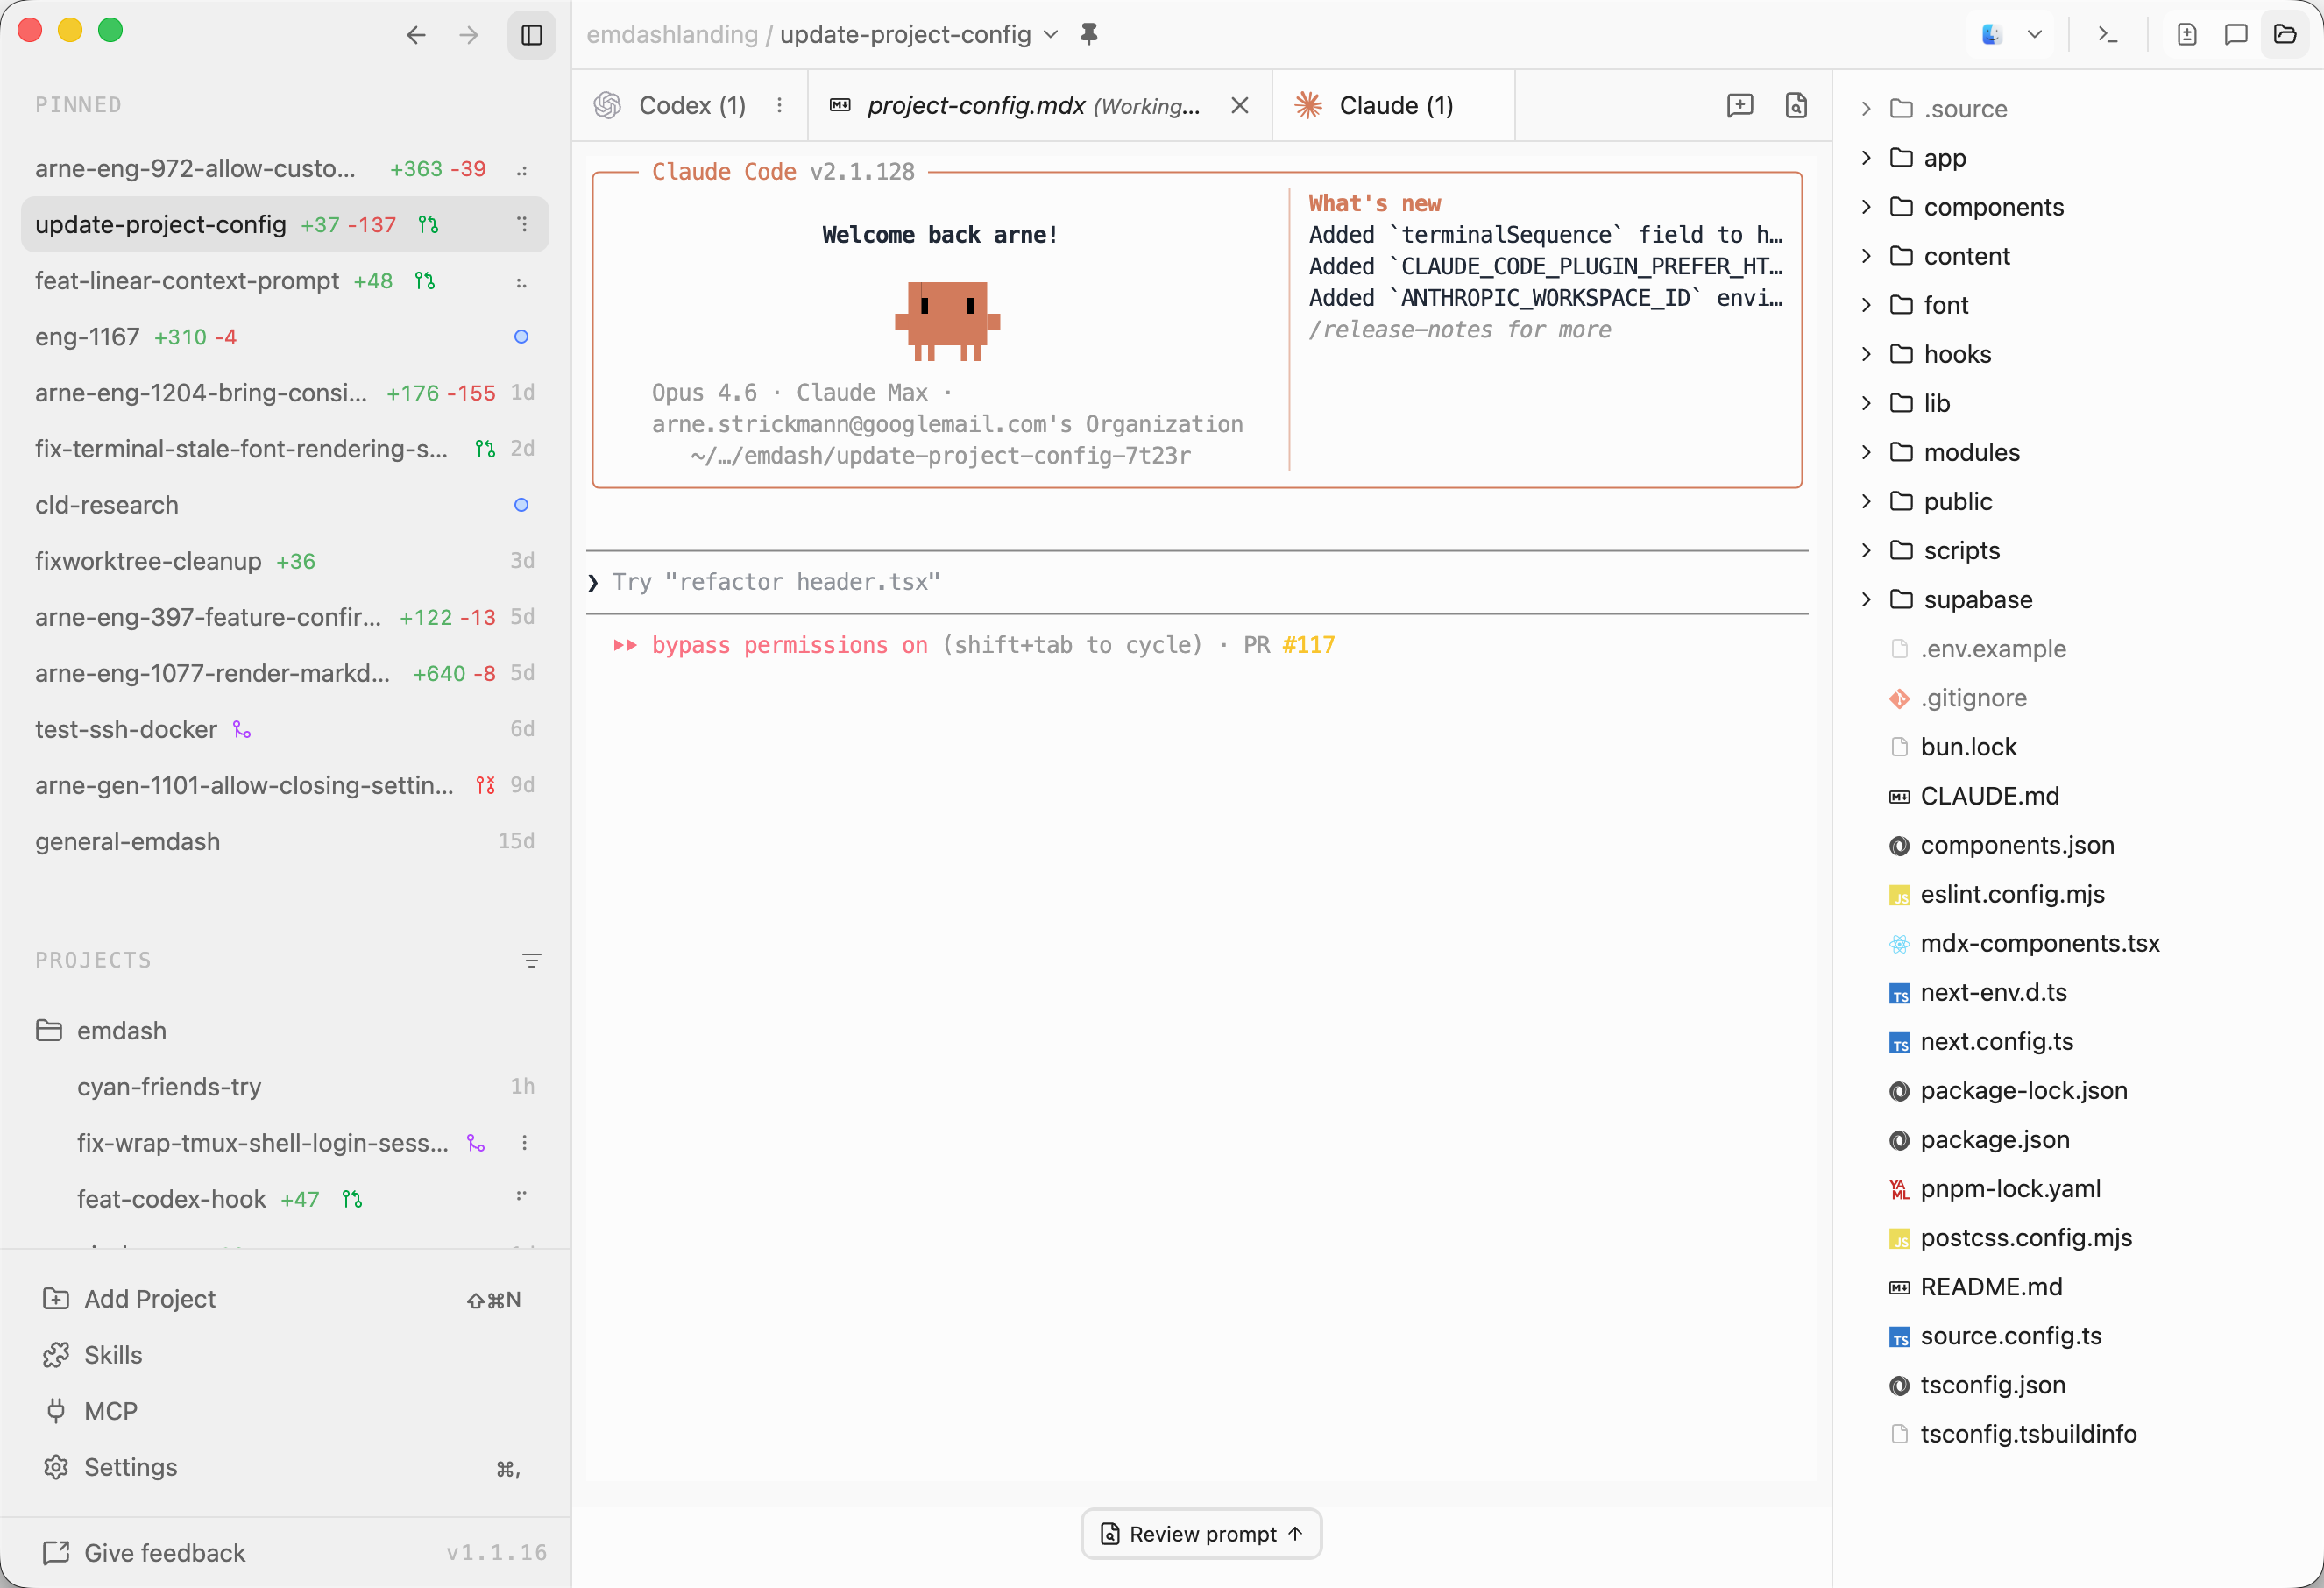The height and width of the screenshot is (1588, 2324).
Task: Select fixworktree-cleanup pinned task
Action: [x=285, y=561]
